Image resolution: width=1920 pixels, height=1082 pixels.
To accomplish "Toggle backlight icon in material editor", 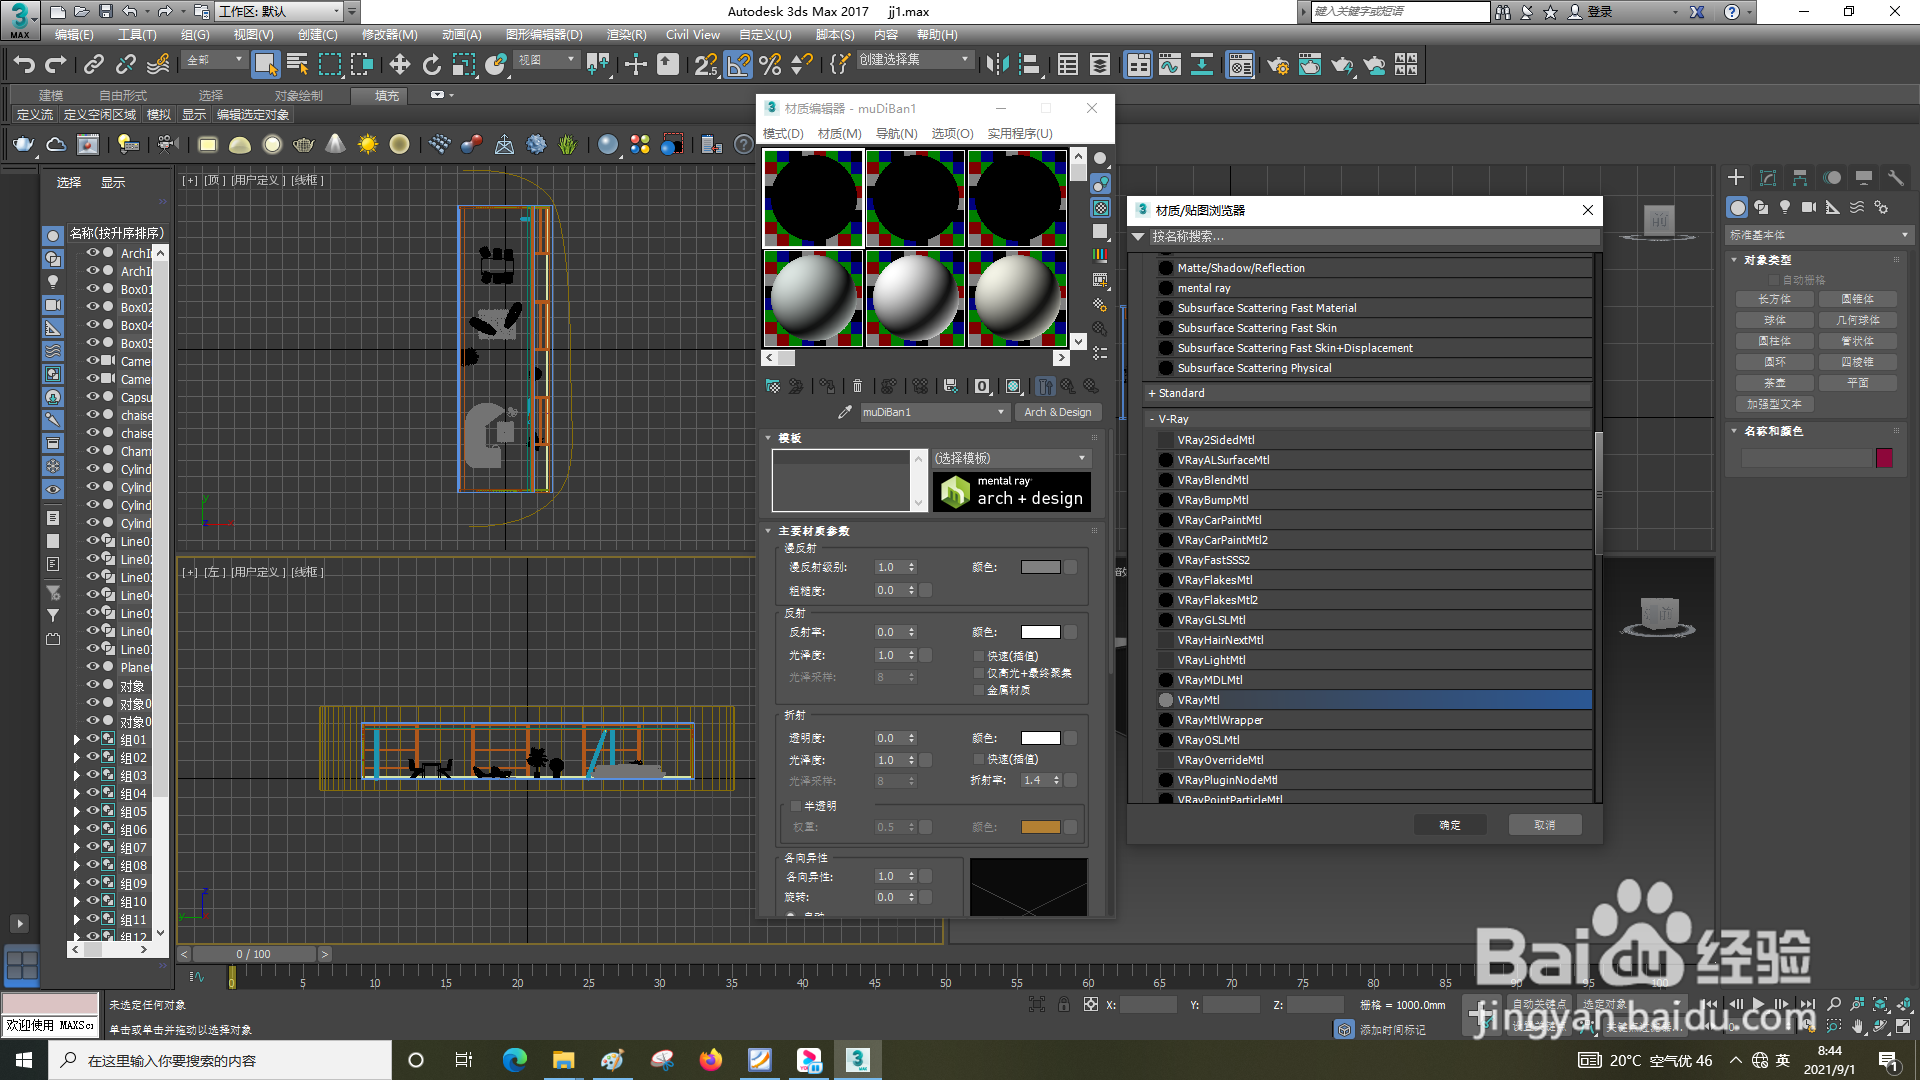I will click(1100, 184).
